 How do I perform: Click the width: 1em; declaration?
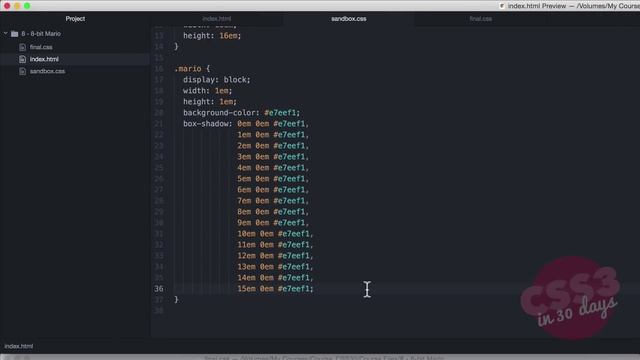coord(207,91)
